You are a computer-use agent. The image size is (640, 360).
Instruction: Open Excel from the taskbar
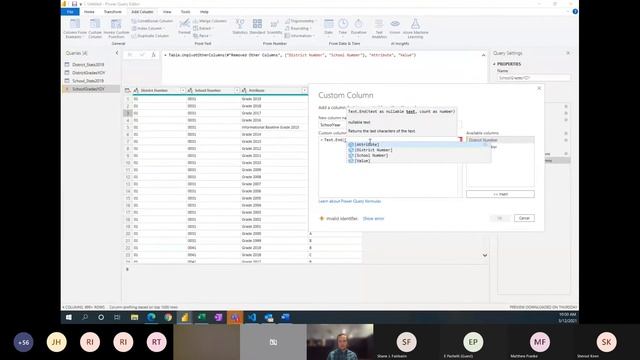pos(201,317)
